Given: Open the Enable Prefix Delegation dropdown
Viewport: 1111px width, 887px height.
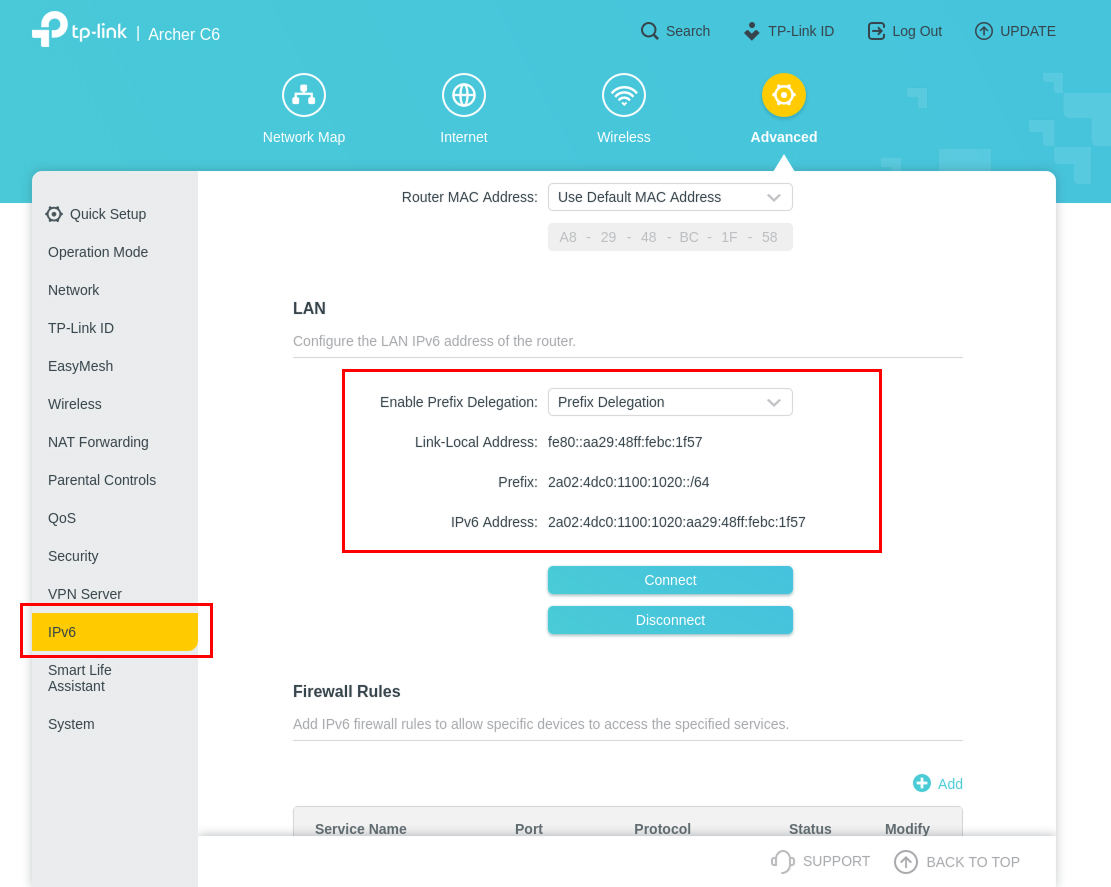Looking at the screenshot, I should tap(670, 402).
